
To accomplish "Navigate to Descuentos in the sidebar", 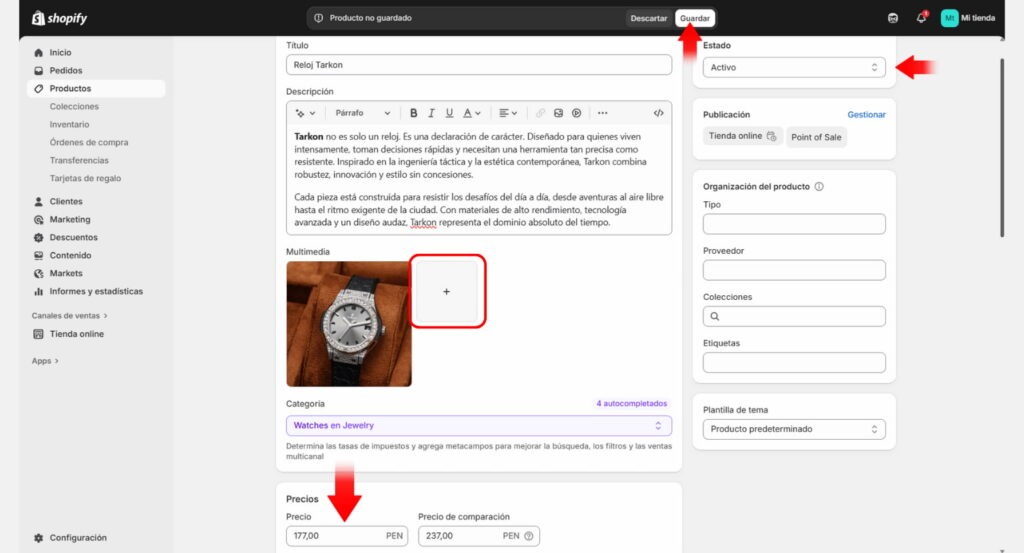I will coord(73,237).
